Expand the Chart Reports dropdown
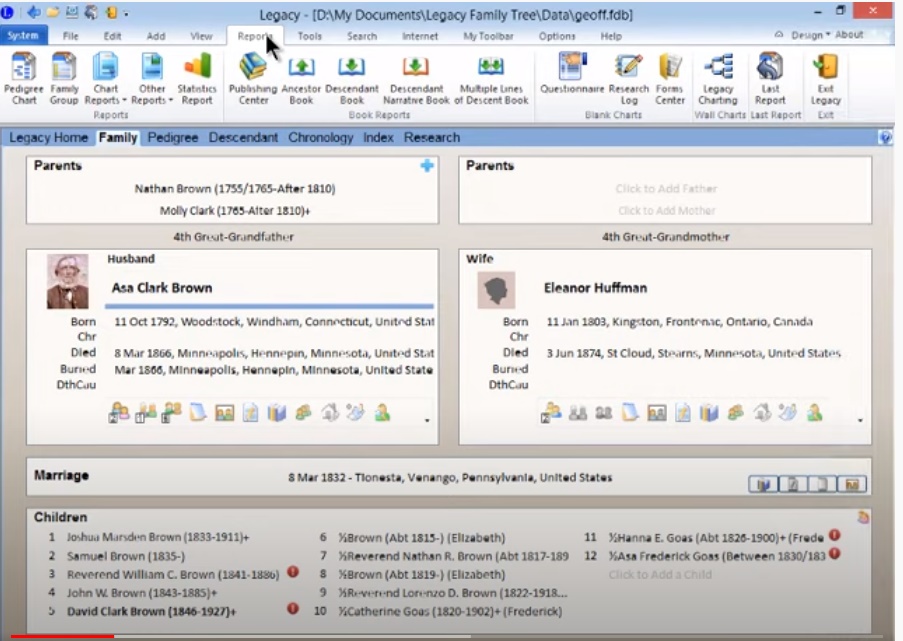The width and height of the screenshot is (903, 641). pos(105,78)
